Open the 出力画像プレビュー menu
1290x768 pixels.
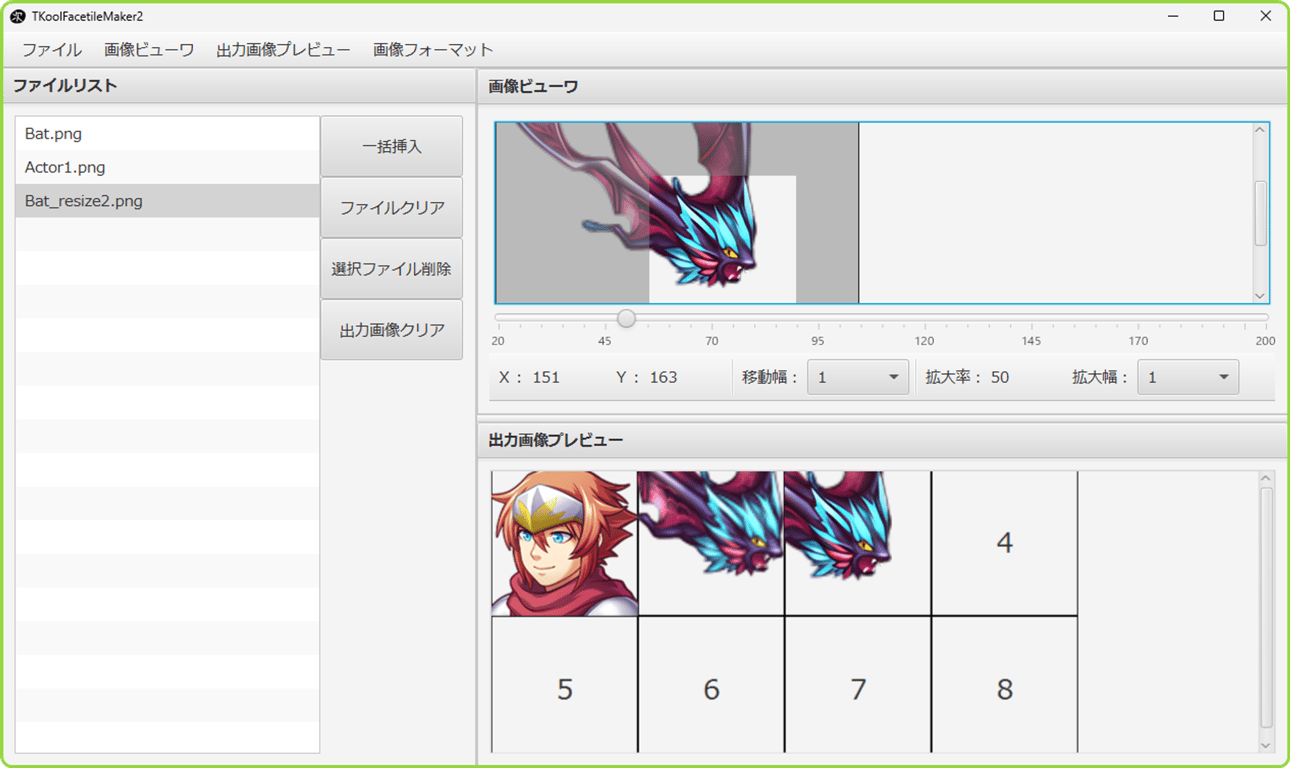point(283,49)
